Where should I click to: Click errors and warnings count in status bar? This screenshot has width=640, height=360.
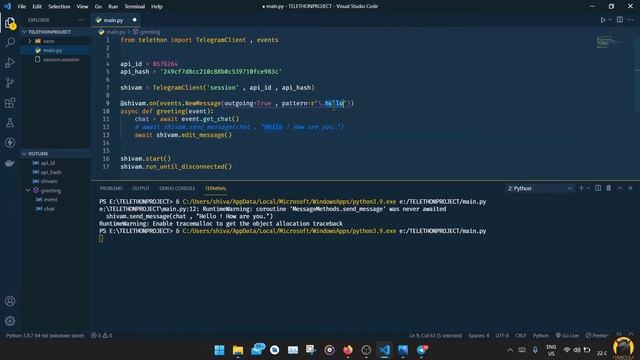coord(101,336)
